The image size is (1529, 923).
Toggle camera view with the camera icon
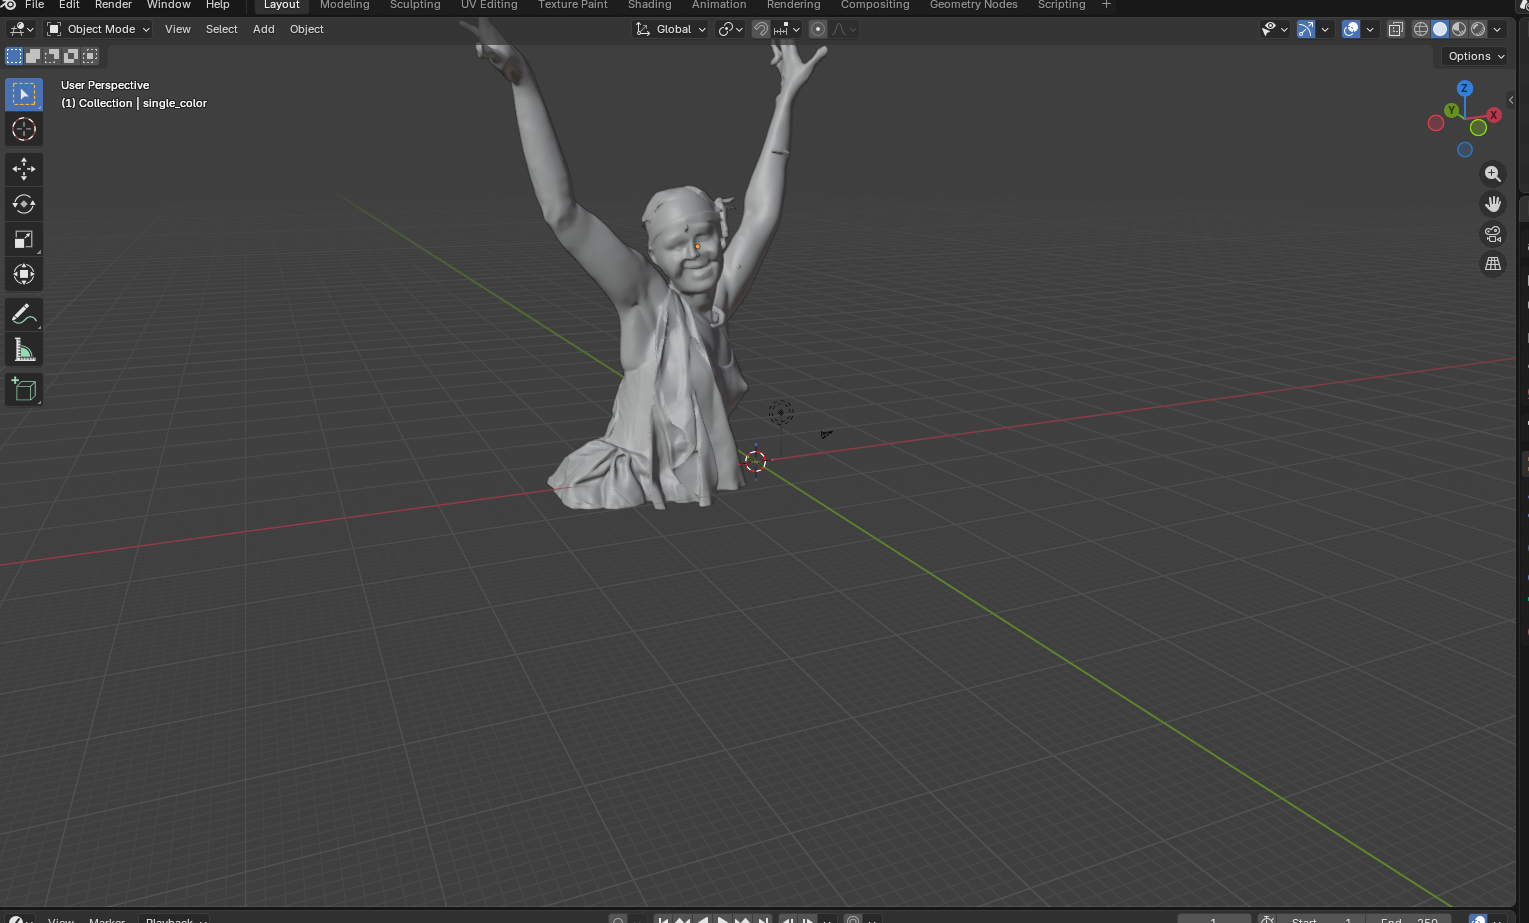(x=1493, y=234)
